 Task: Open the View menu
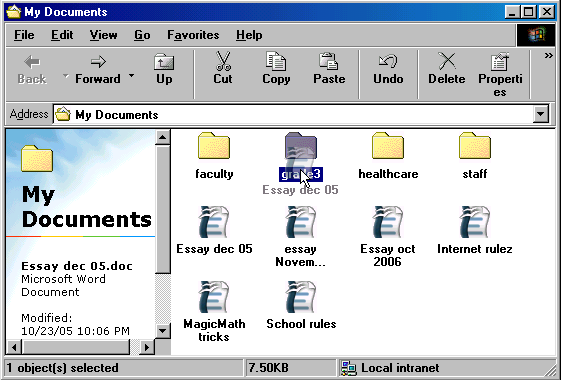click(x=103, y=35)
